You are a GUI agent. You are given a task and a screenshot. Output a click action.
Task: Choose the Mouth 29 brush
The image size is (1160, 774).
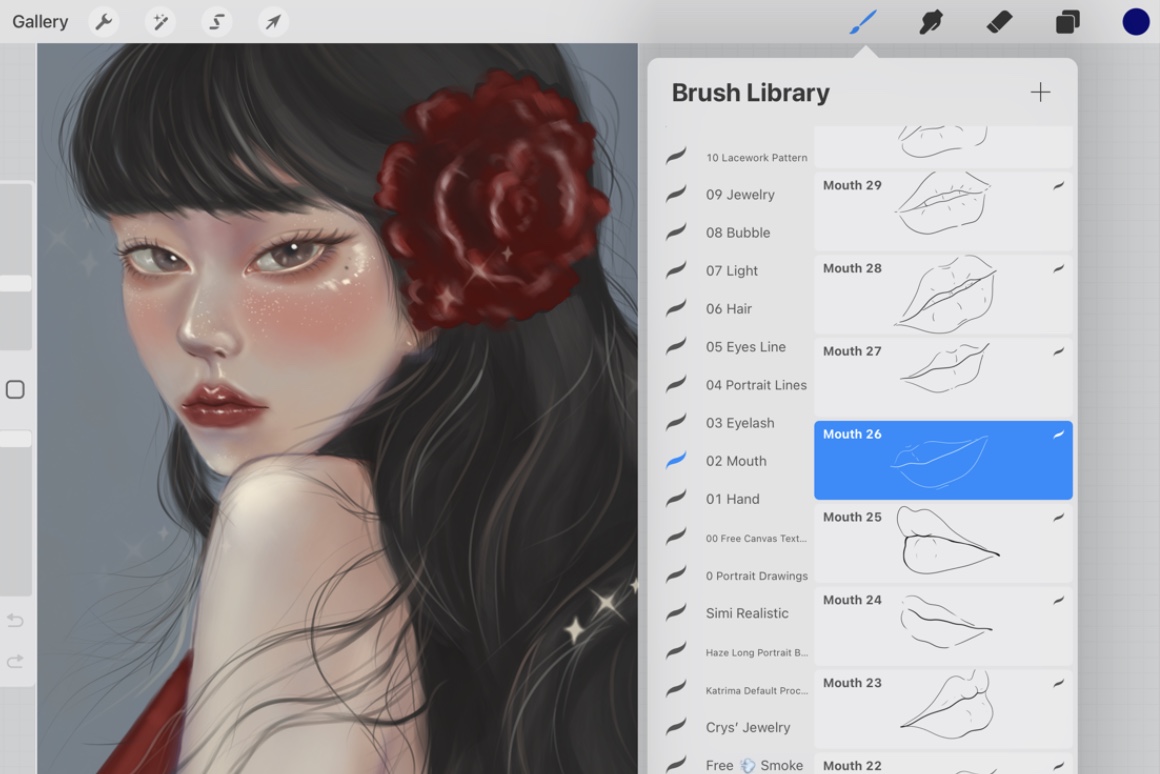[x=941, y=209]
